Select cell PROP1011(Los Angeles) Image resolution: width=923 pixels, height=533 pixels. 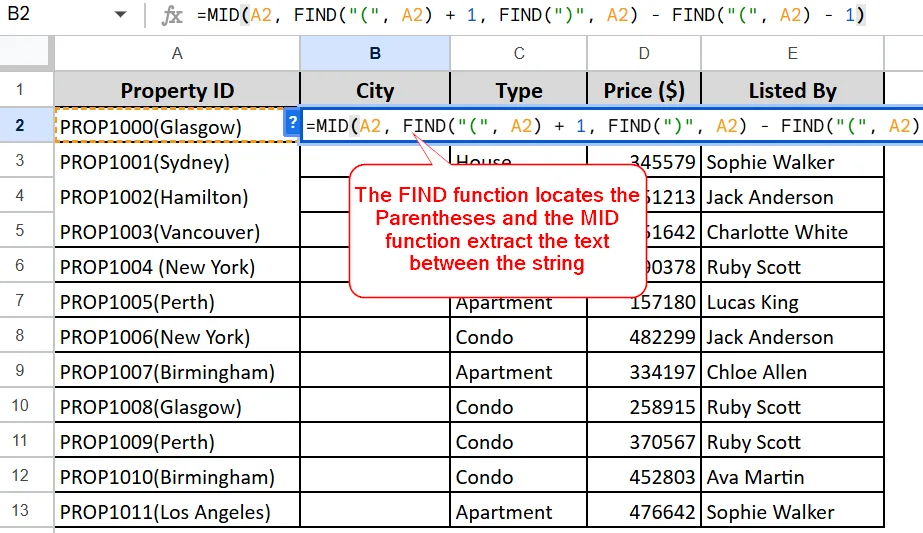[x=177, y=512]
